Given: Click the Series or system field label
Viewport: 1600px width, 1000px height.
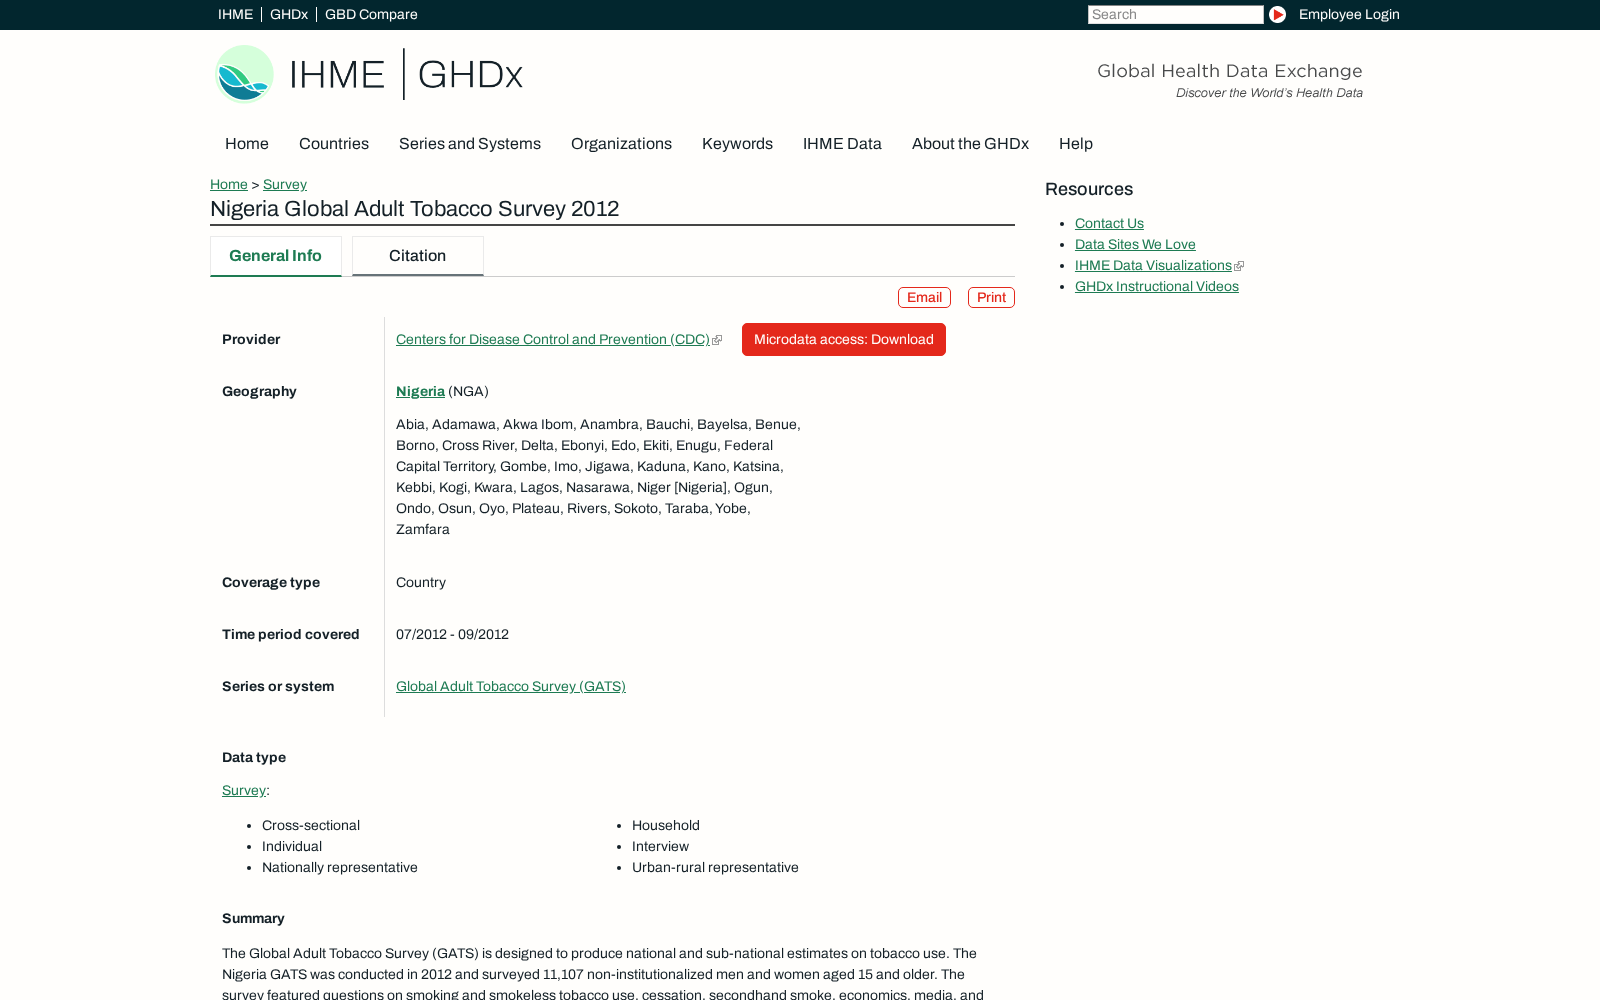Looking at the screenshot, I should tap(278, 687).
